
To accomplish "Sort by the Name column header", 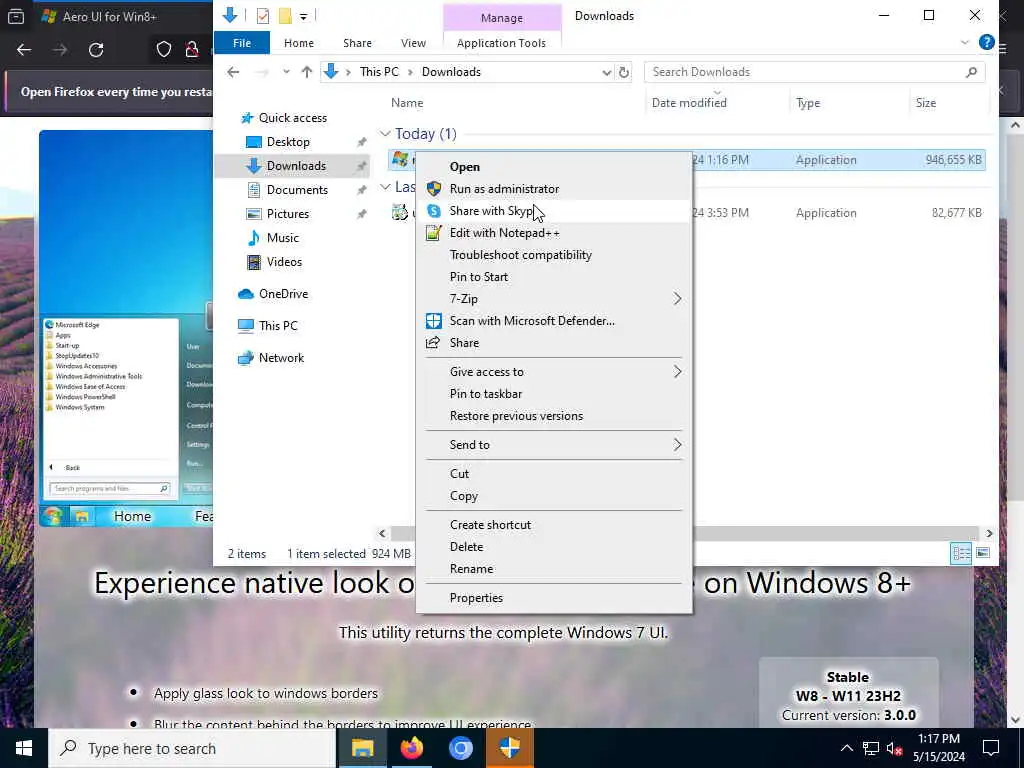I will tap(407, 103).
